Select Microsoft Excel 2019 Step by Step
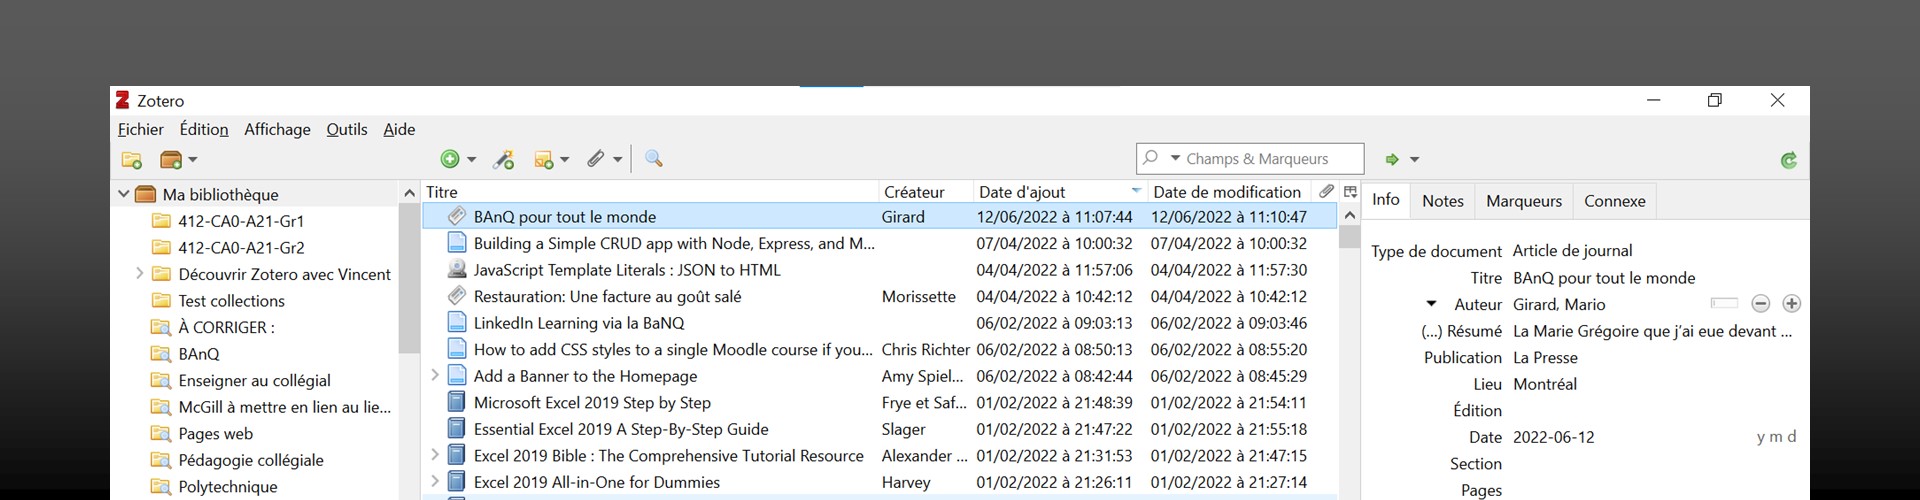 tap(879, 402)
